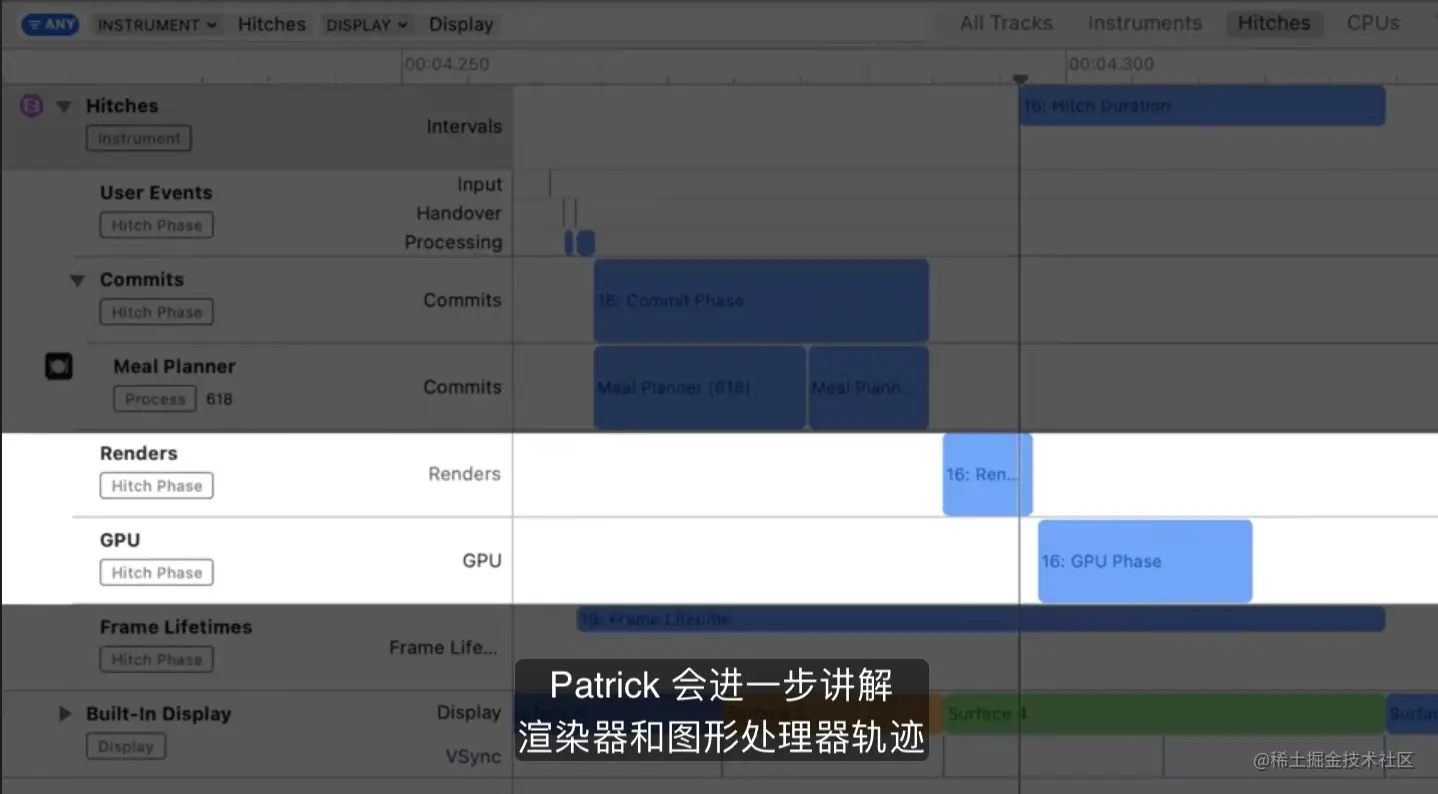Click the Meal Planner app icon
Screen dimensions: 1438x794
pyautogui.click(x=58, y=366)
